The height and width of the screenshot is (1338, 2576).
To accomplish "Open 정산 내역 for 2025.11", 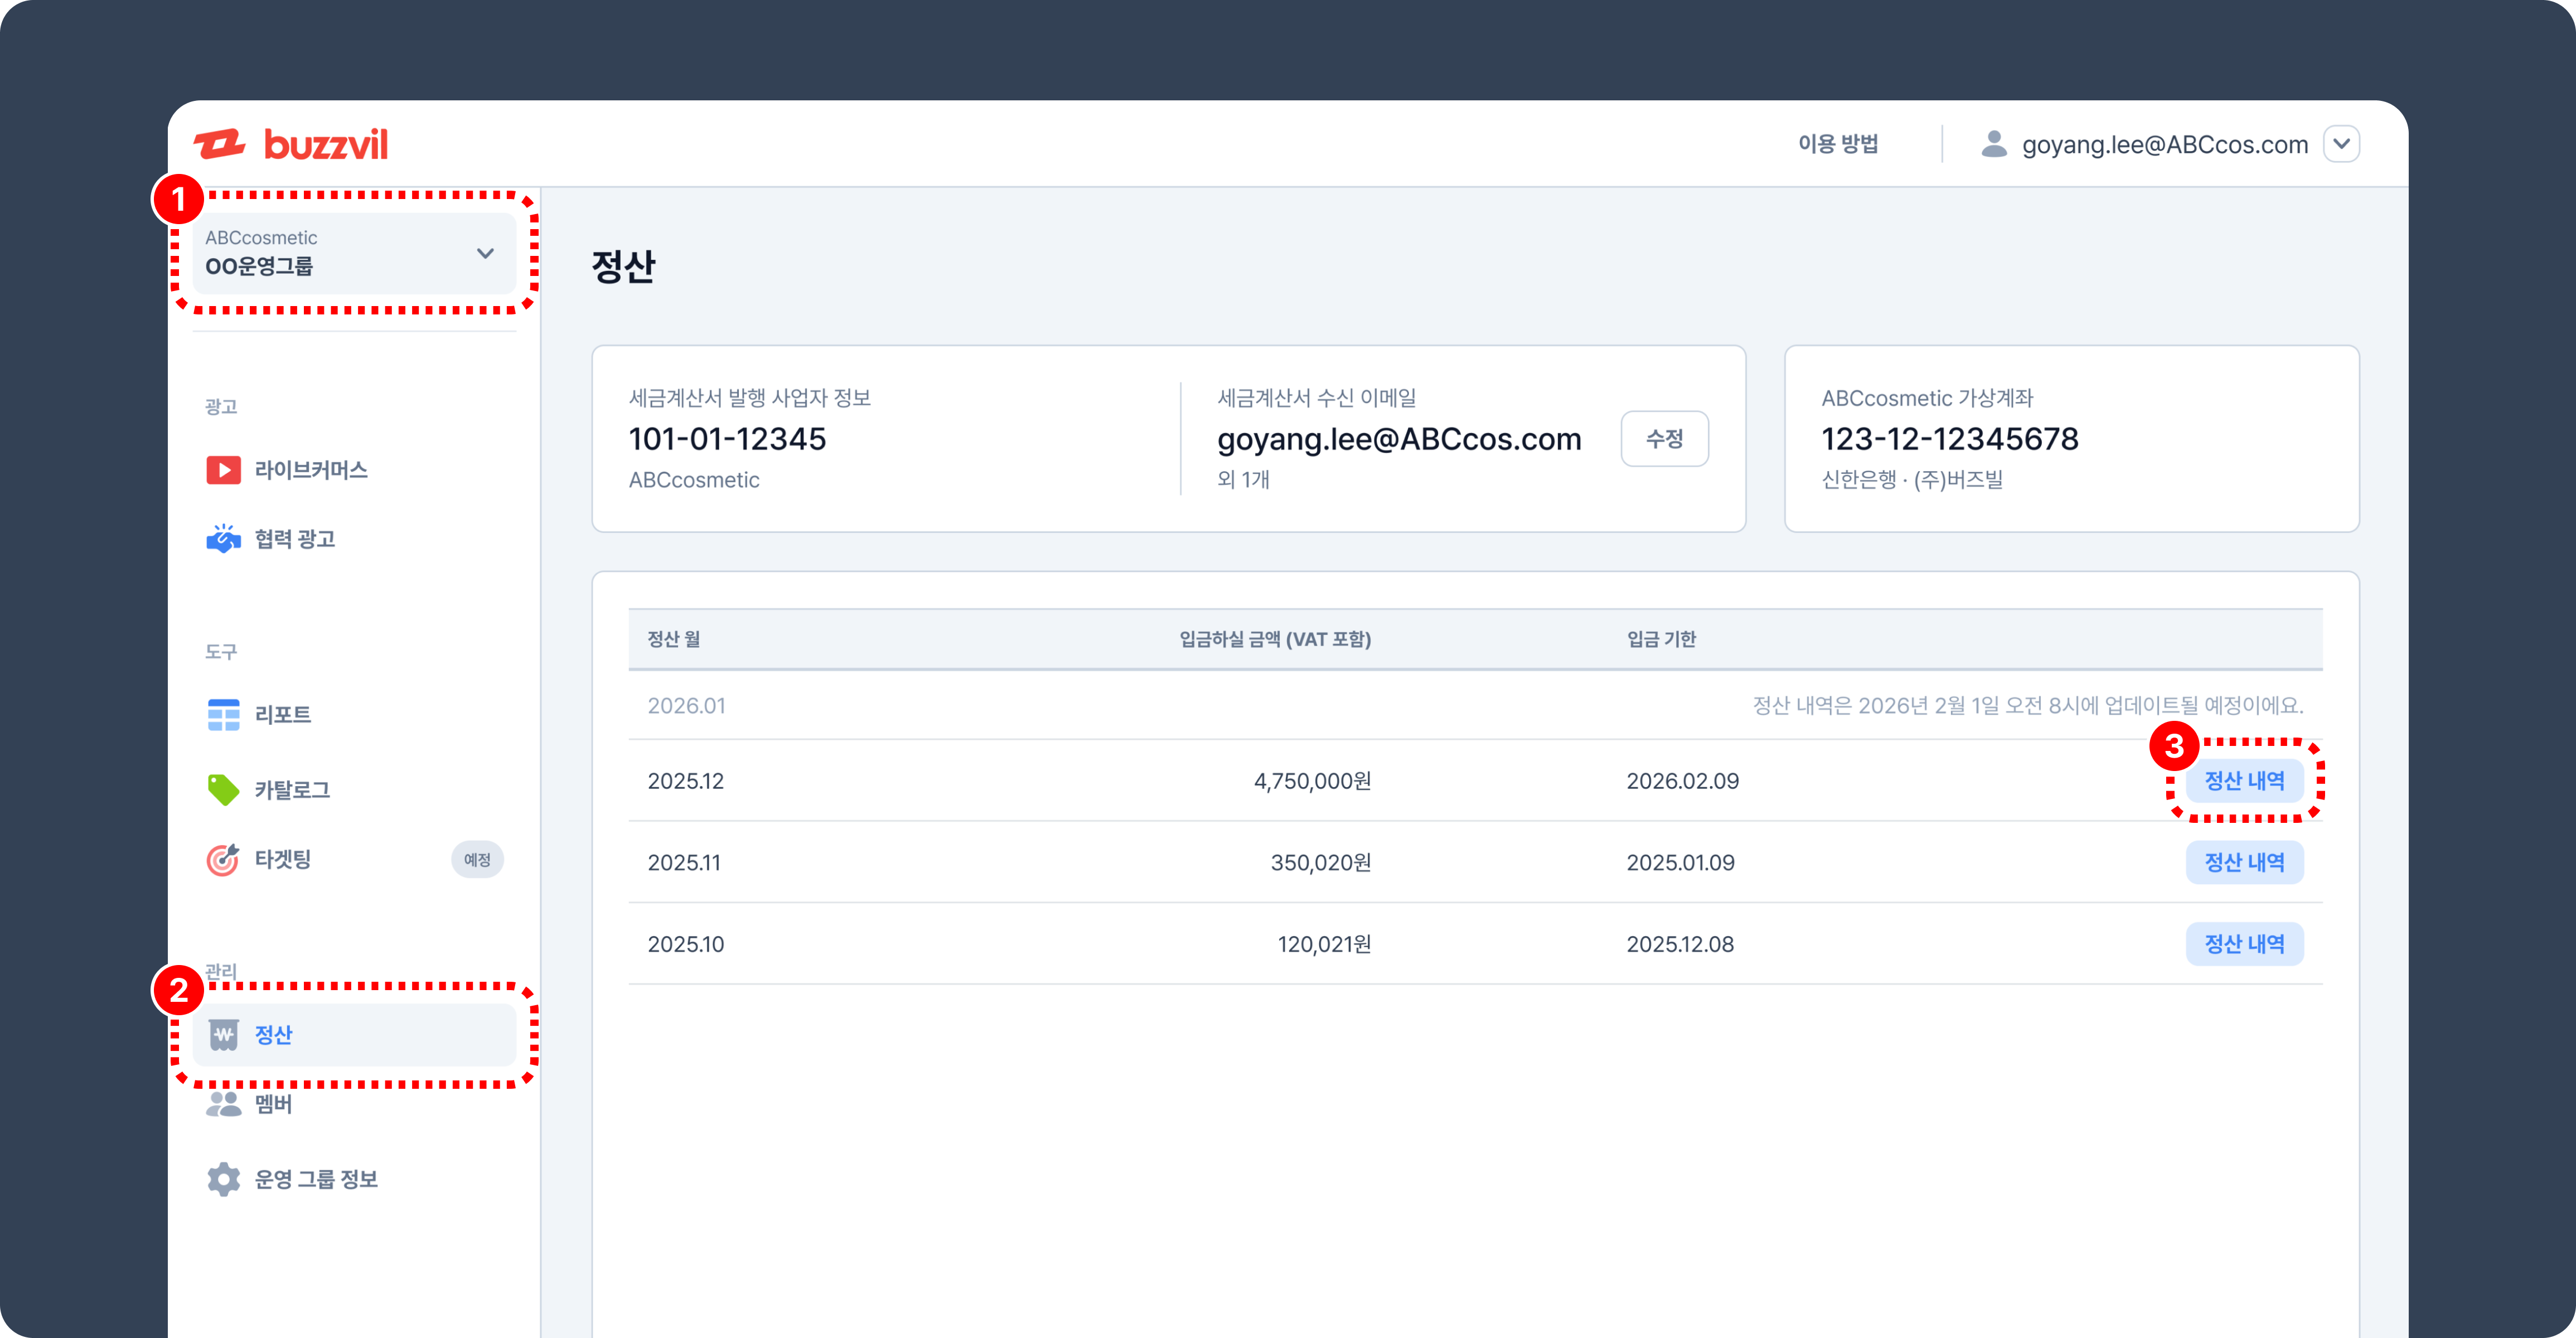I will click(2244, 863).
